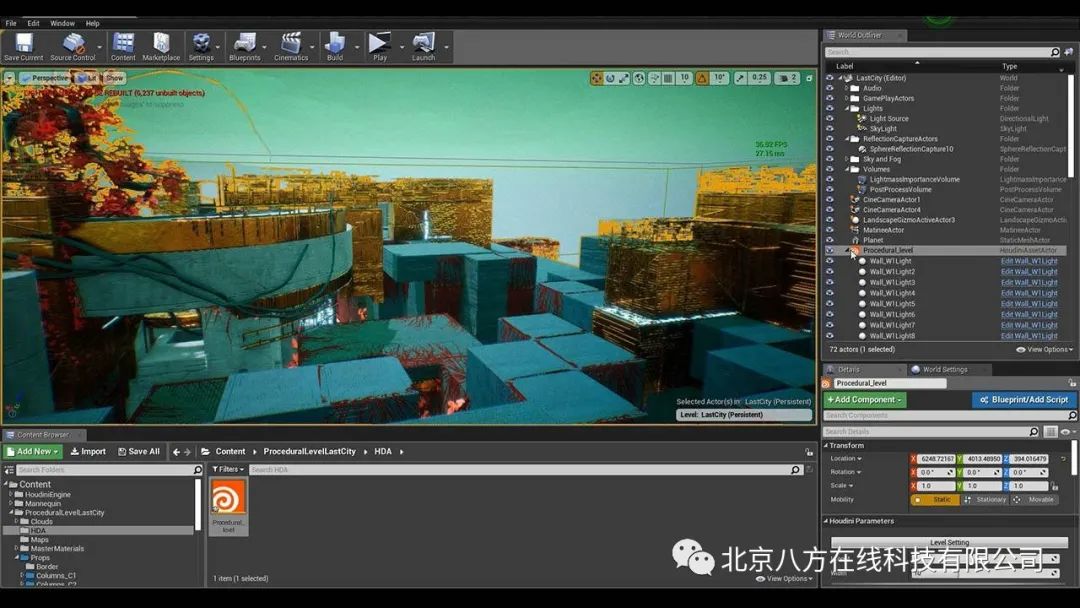Open Perspective view mode menu
The image size is (1080, 608).
pos(45,78)
